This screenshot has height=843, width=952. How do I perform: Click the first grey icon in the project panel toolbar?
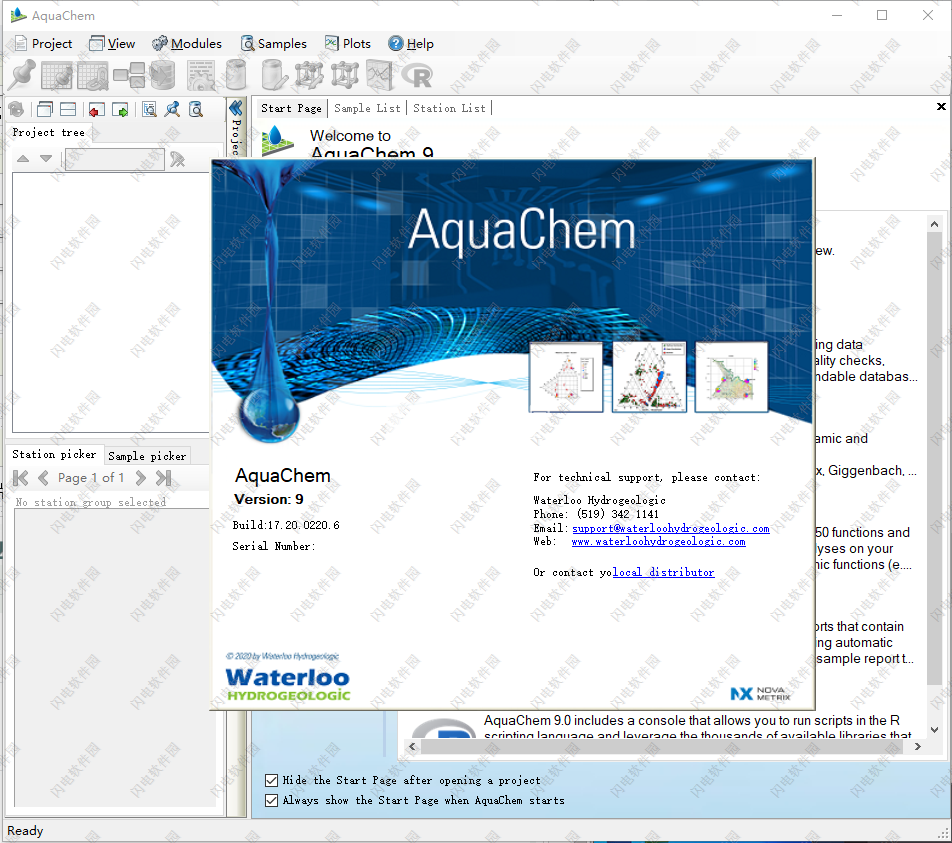click(x=16, y=109)
